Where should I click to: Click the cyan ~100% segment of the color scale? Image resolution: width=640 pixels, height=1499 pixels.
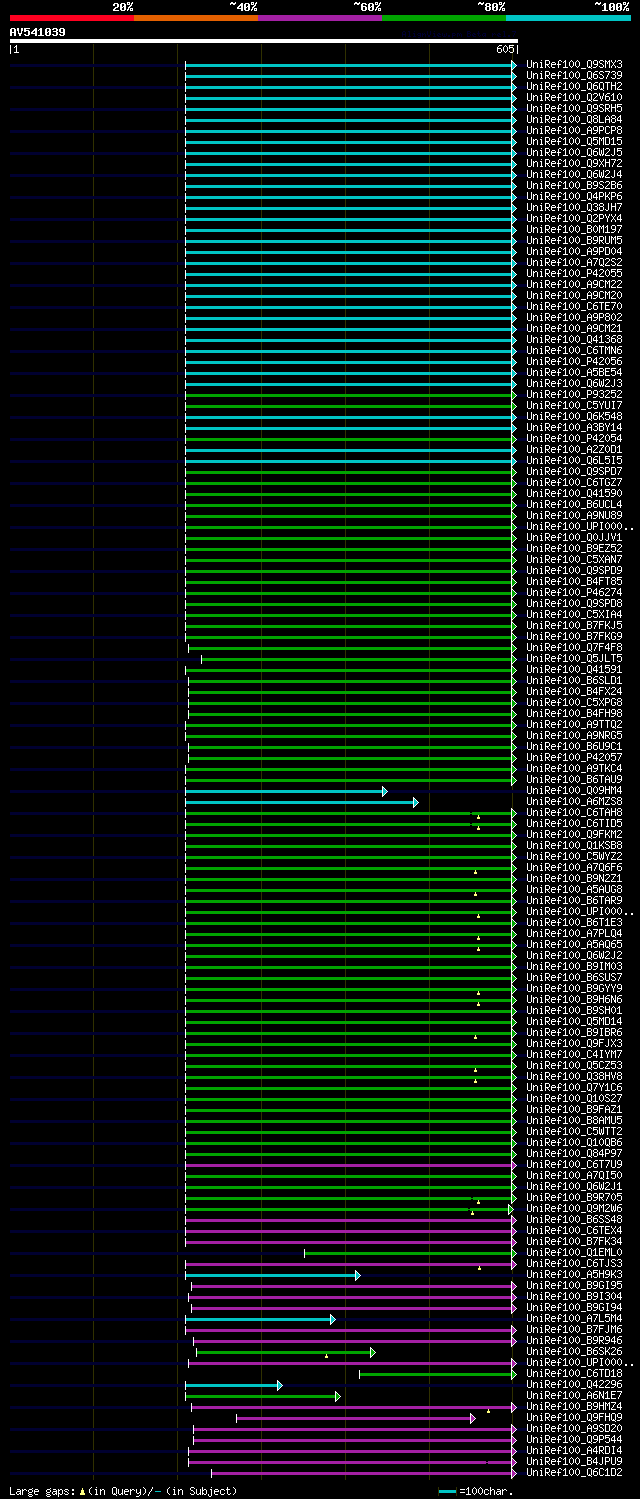pos(568,18)
